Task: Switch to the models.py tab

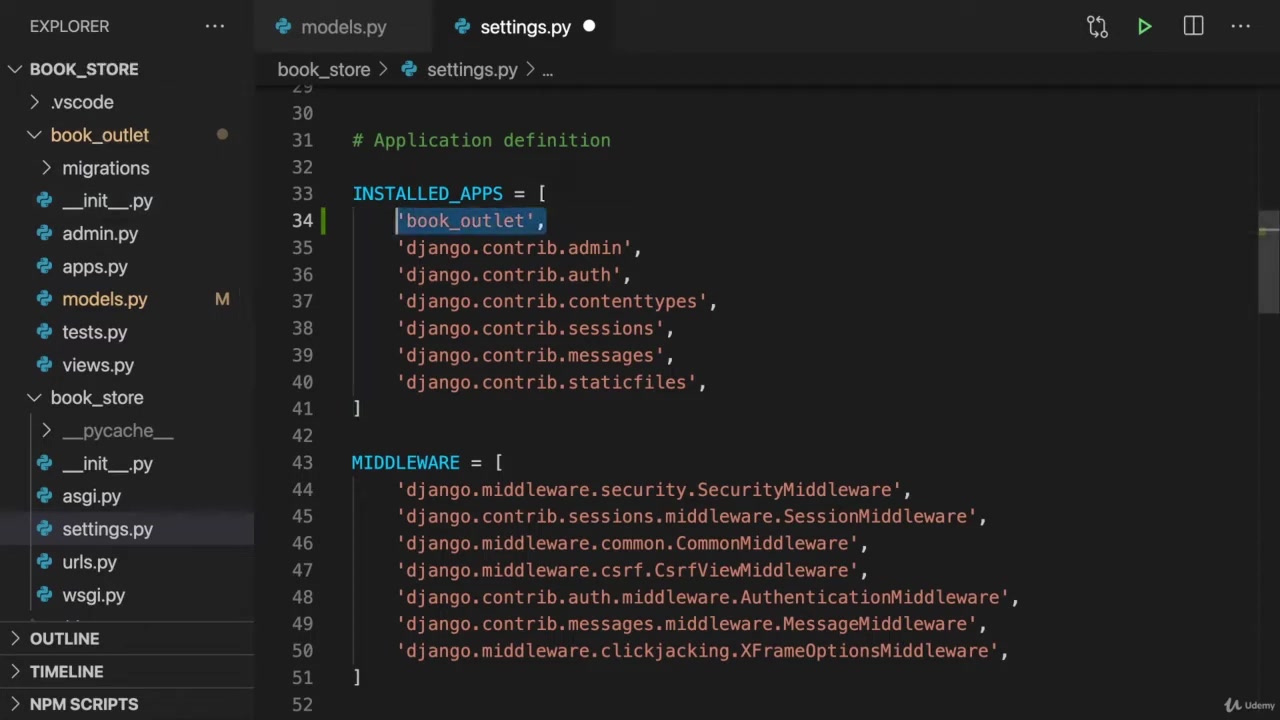Action: [342, 27]
